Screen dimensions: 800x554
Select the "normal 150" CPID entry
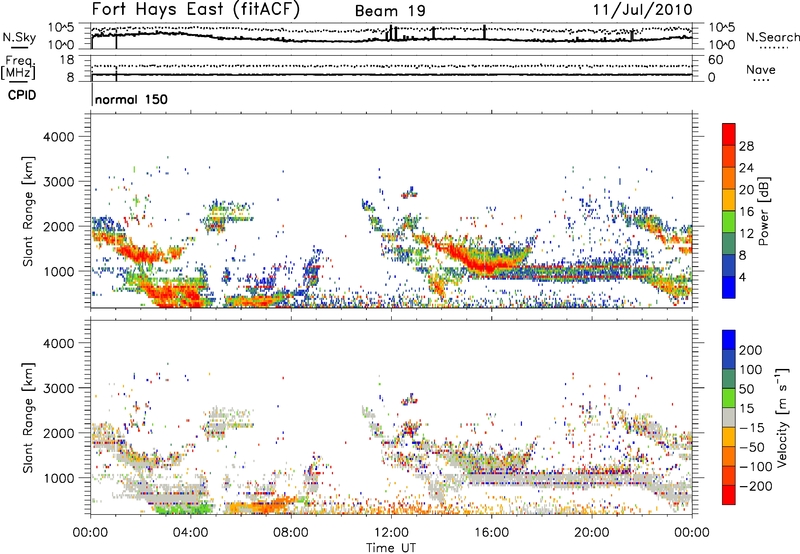pyautogui.click(x=131, y=99)
